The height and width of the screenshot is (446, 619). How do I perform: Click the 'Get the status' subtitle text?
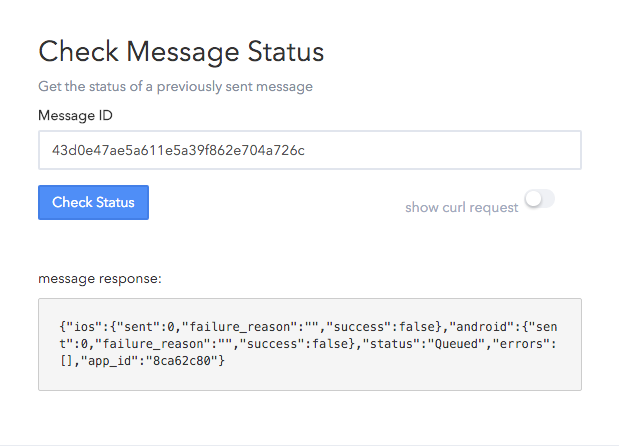click(176, 86)
